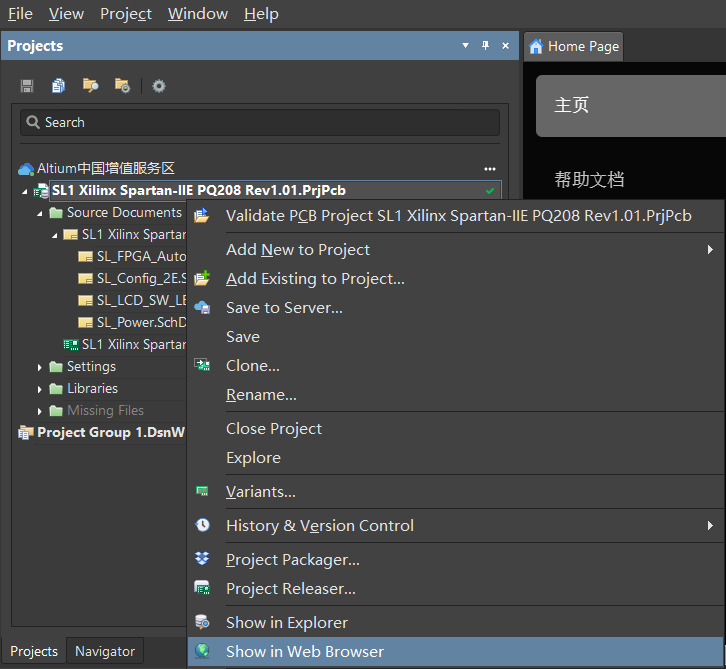Image resolution: width=726 pixels, height=669 pixels.
Task: Click the History clock icon
Action: click(x=202, y=525)
